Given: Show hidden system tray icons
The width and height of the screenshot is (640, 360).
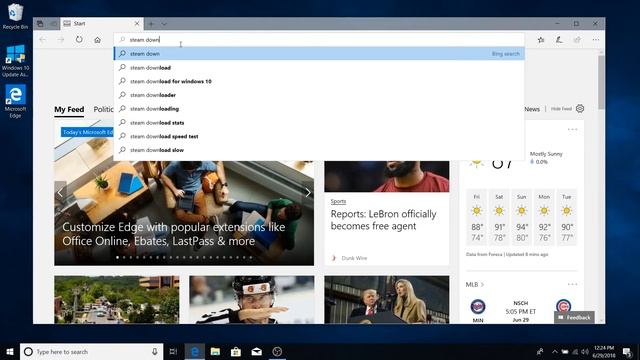Looking at the screenshot, I should [x=554, y=351].
